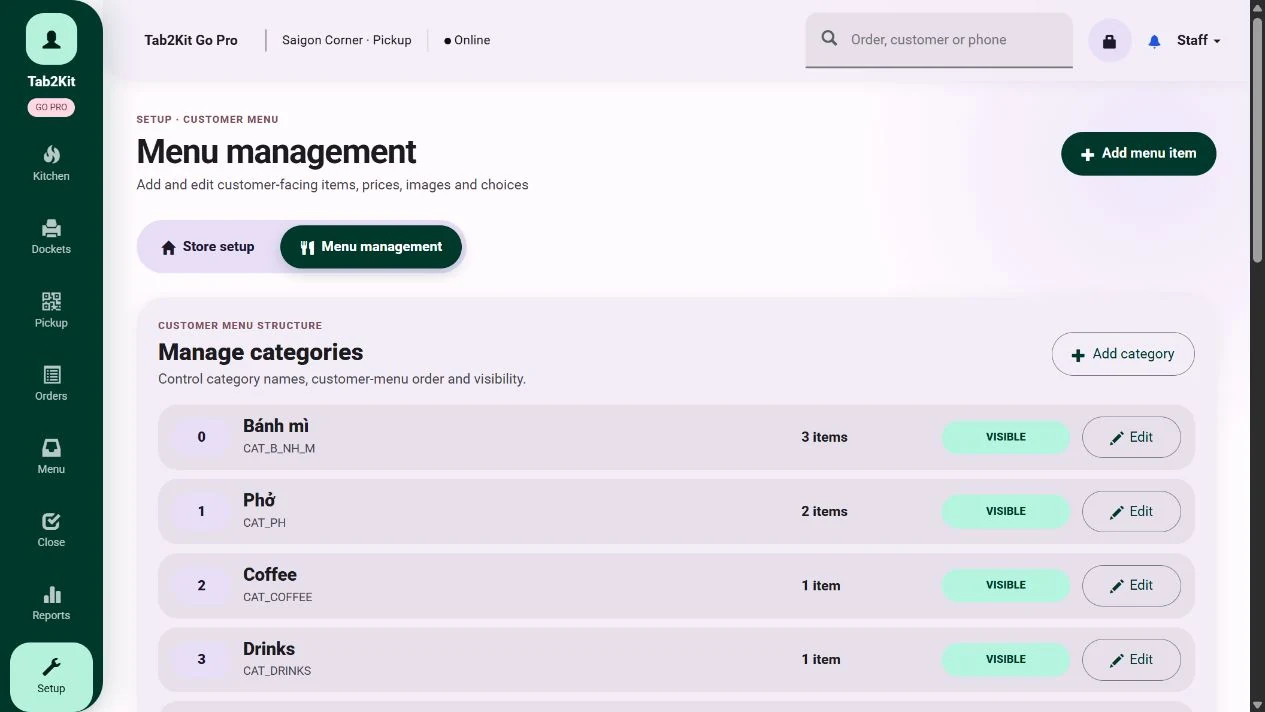Click the Manage categories heading
The width and height of the screenshot is (1265, 712).
pyautogui.click(x=261, y=352)
